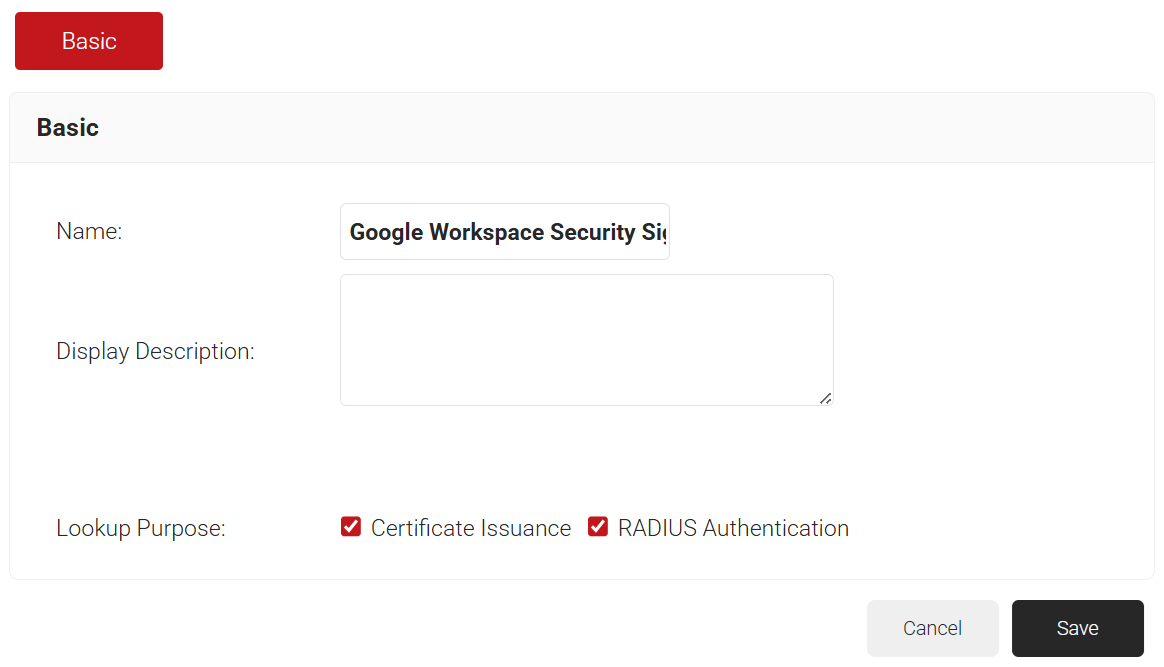This screenshot has height=667, width=1164.
Task: Cancel editing this form
Action: pos(932,628)
